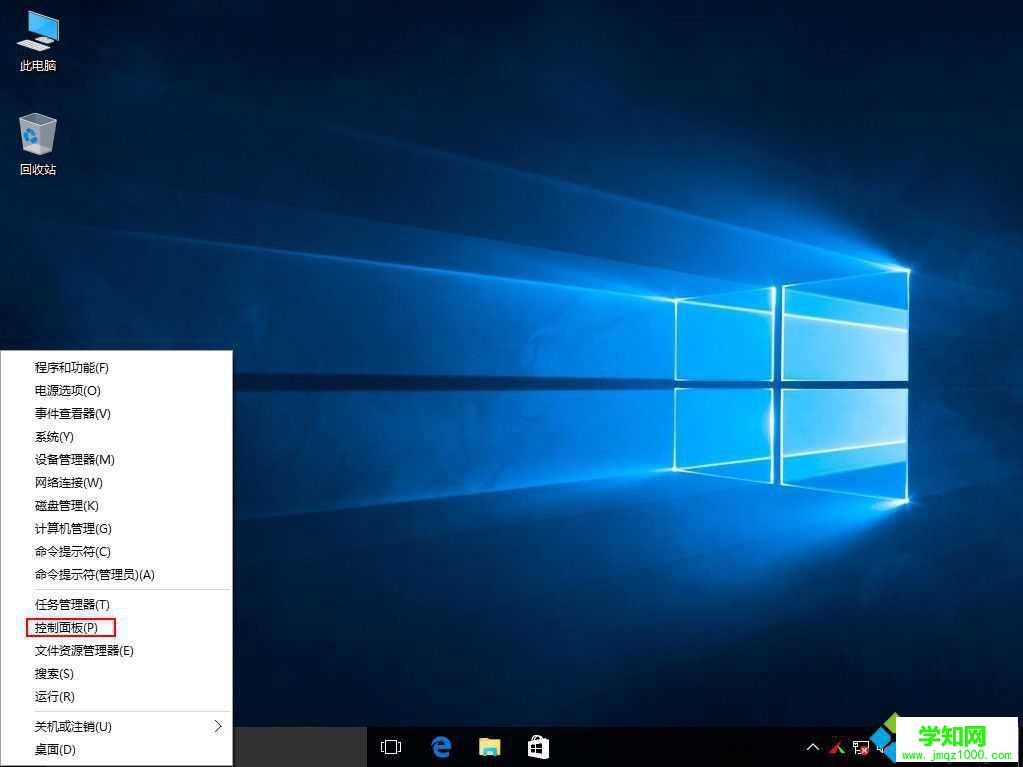This screenshot has width=1023, height=767.
Task: Open the Store app from taskbar
Action: click(x=538, y=747)
